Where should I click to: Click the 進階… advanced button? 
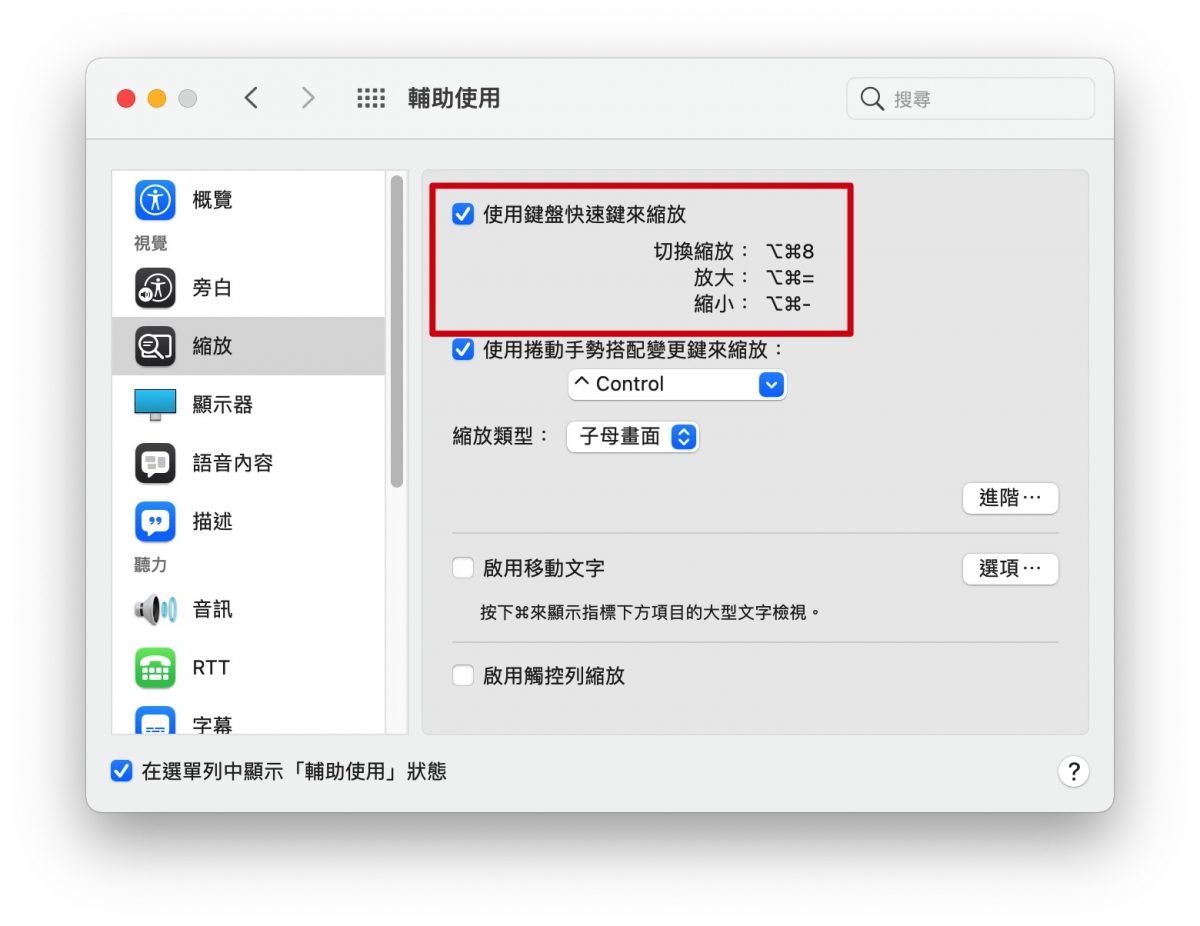(x=1010, y=498)
